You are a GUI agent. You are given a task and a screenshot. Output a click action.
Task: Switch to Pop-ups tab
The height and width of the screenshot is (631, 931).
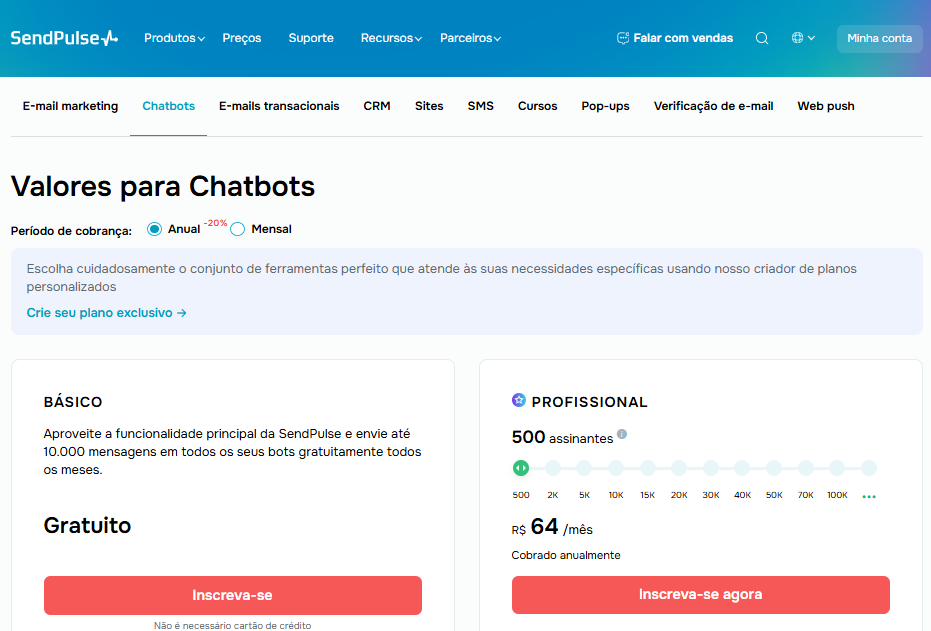coord(605,106)
